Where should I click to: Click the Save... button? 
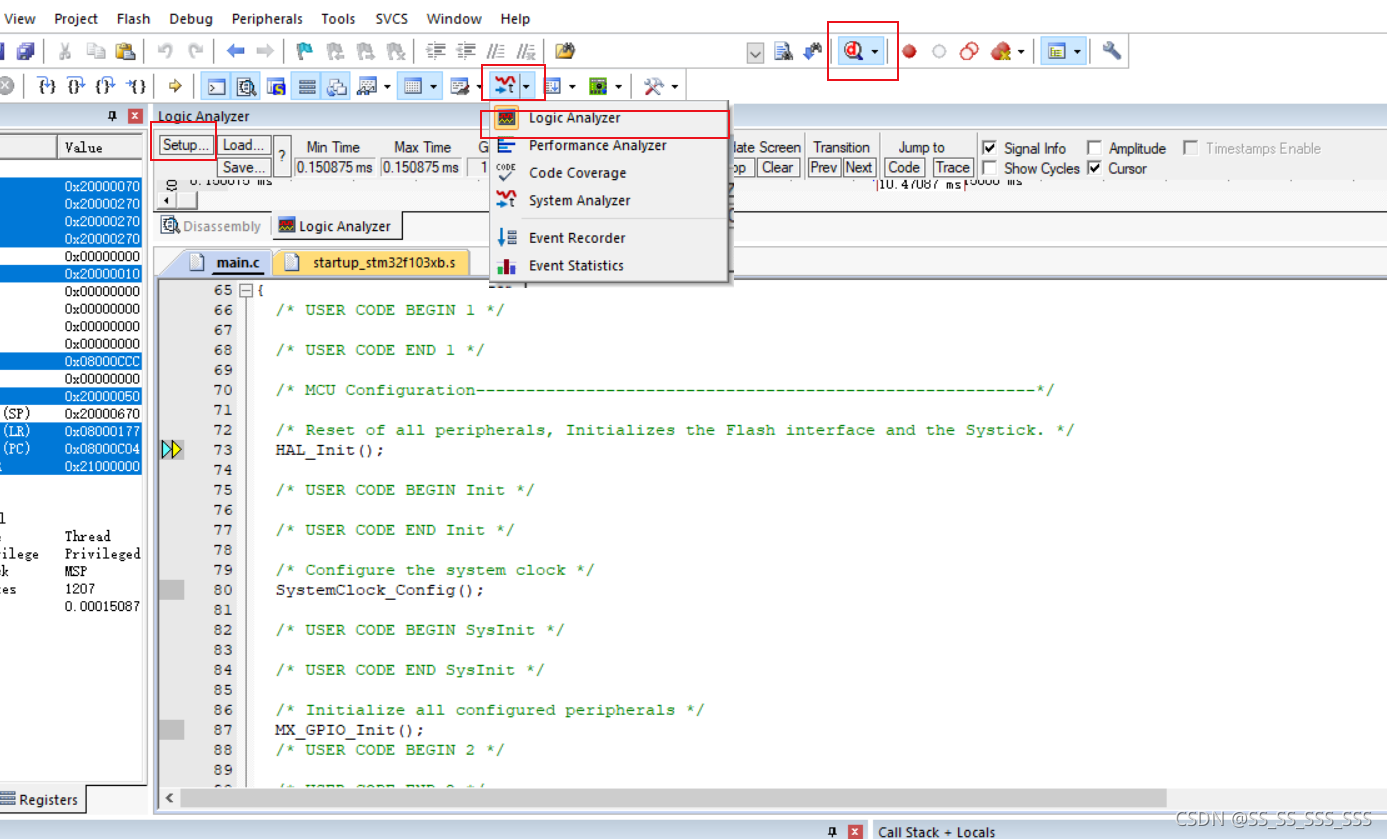tap(244, 168)
